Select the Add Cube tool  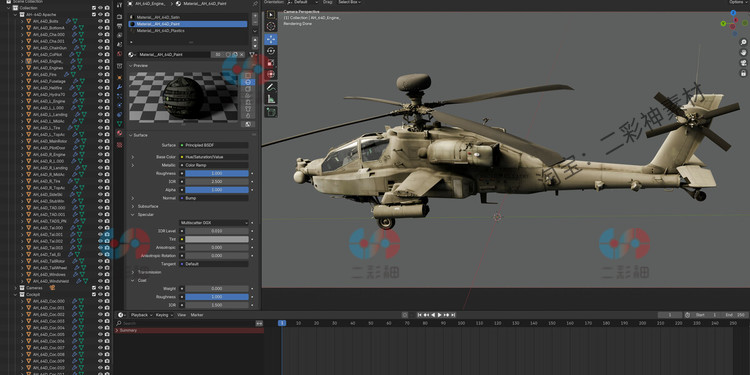coord(271,112)
